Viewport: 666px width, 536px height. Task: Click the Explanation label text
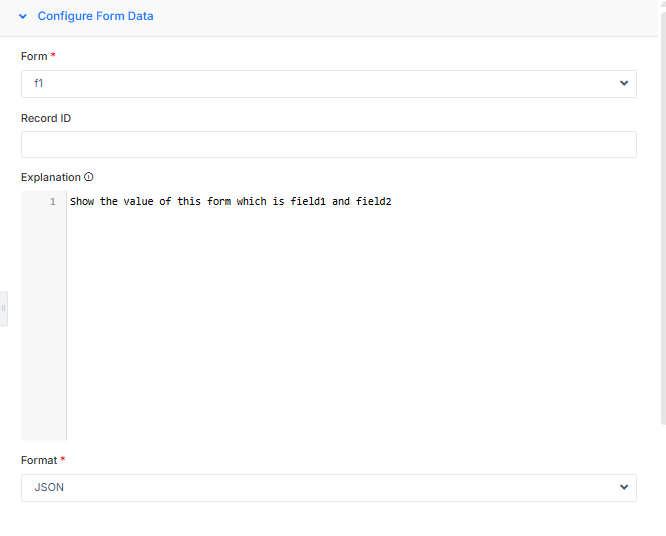point(50,177)
